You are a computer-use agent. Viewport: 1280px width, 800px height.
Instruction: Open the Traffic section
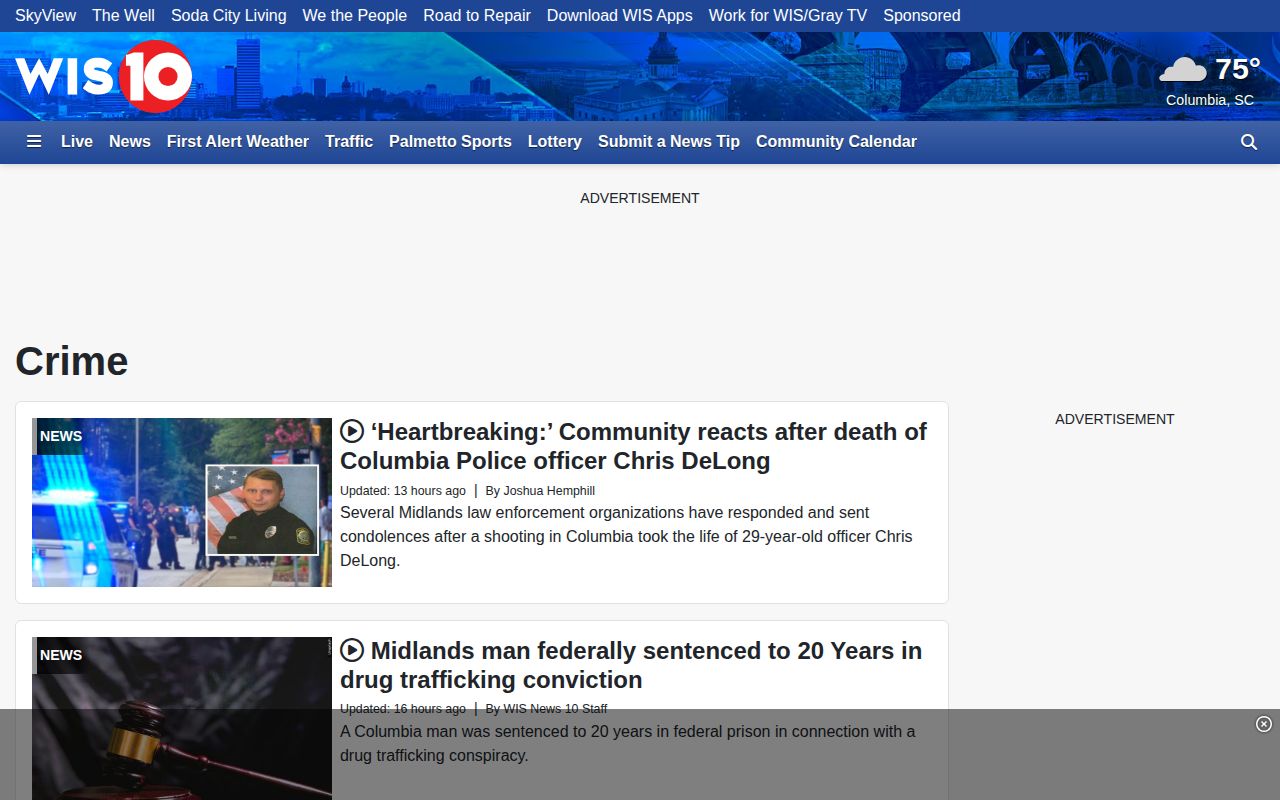tap(349, 142)
